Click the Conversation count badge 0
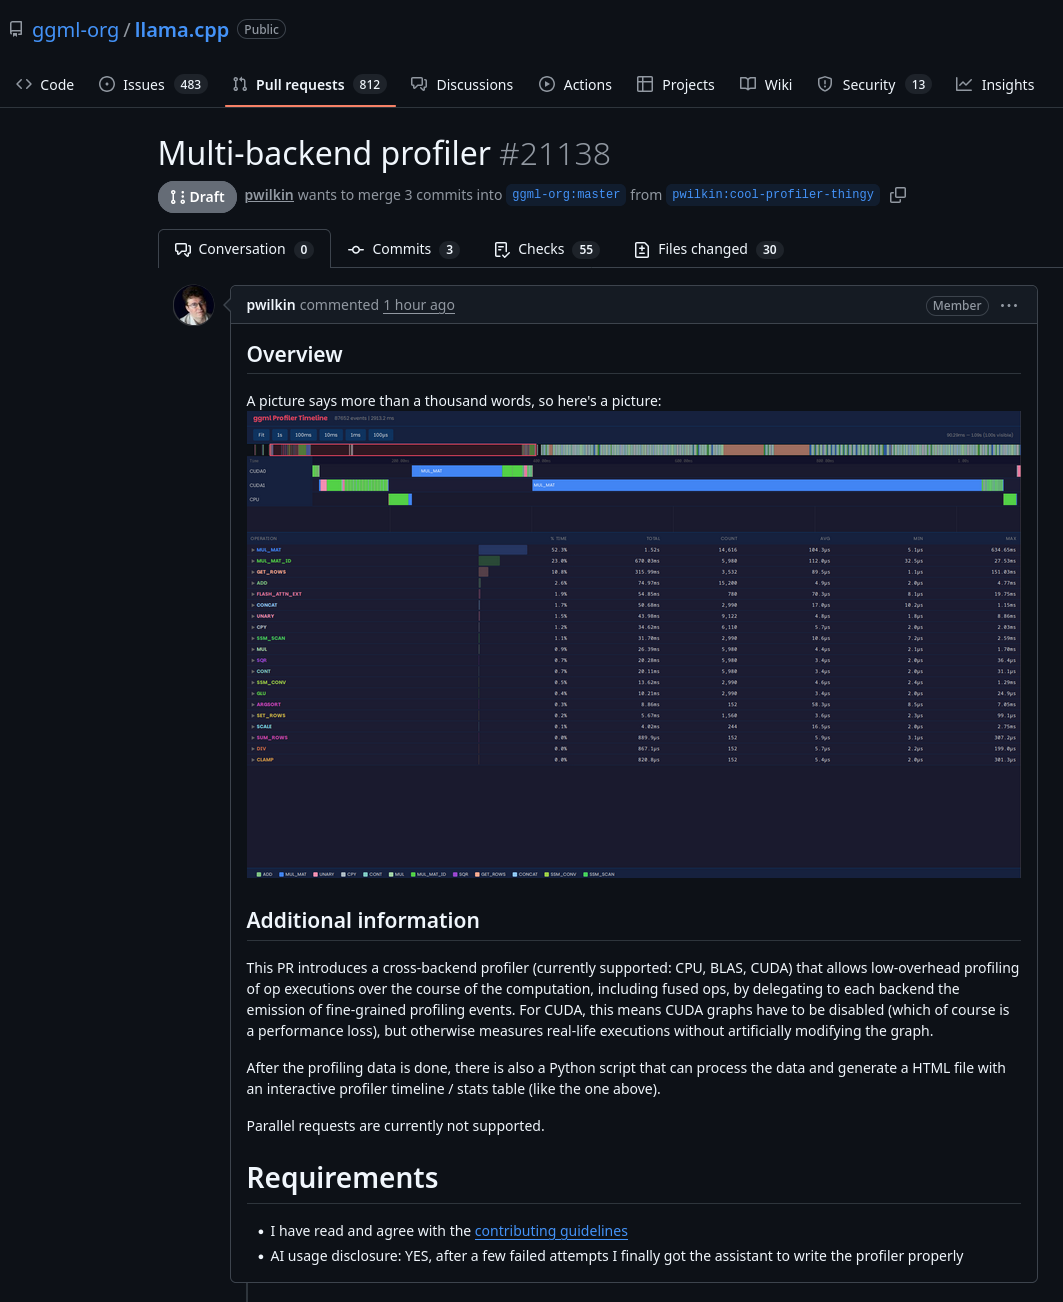The width and height of the screenshot is (1063, 1302). (x=304, y=250)
